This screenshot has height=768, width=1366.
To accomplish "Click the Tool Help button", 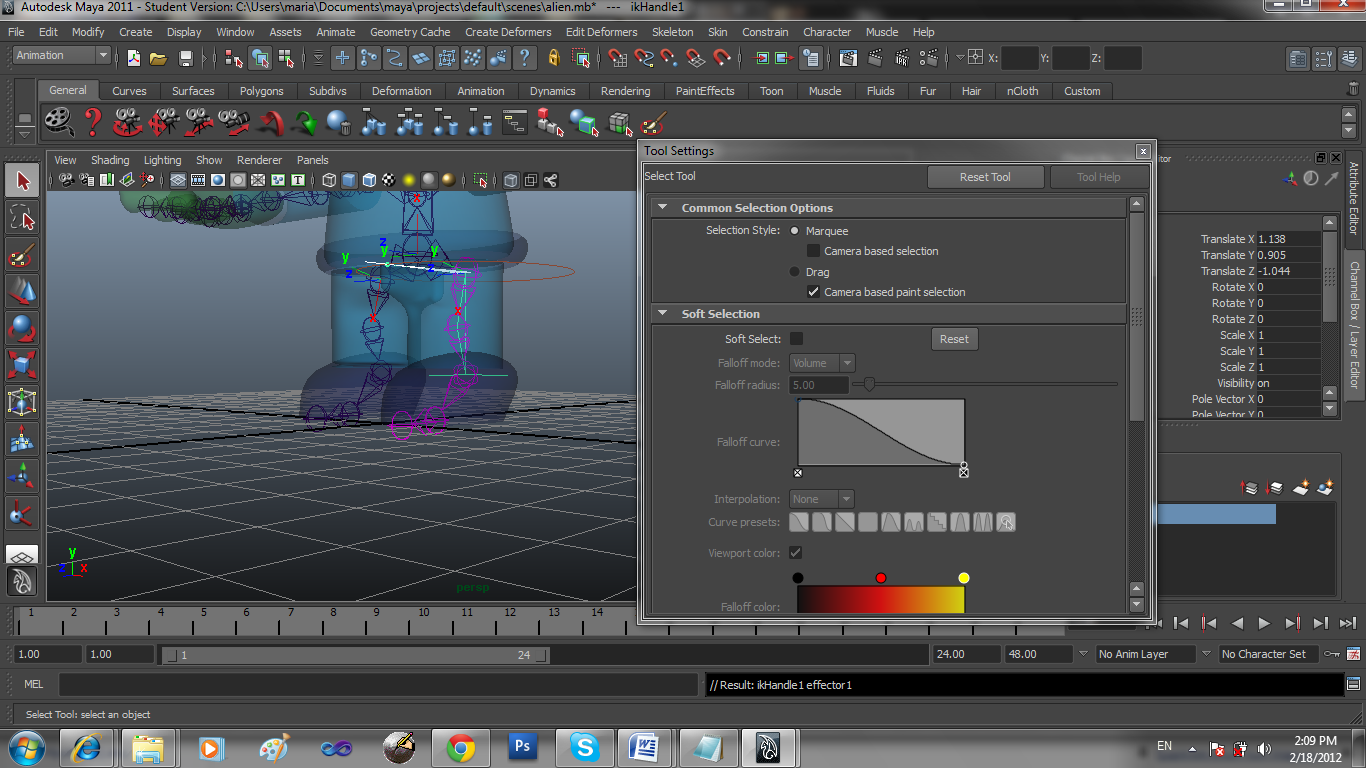I will click(1098, 177).
